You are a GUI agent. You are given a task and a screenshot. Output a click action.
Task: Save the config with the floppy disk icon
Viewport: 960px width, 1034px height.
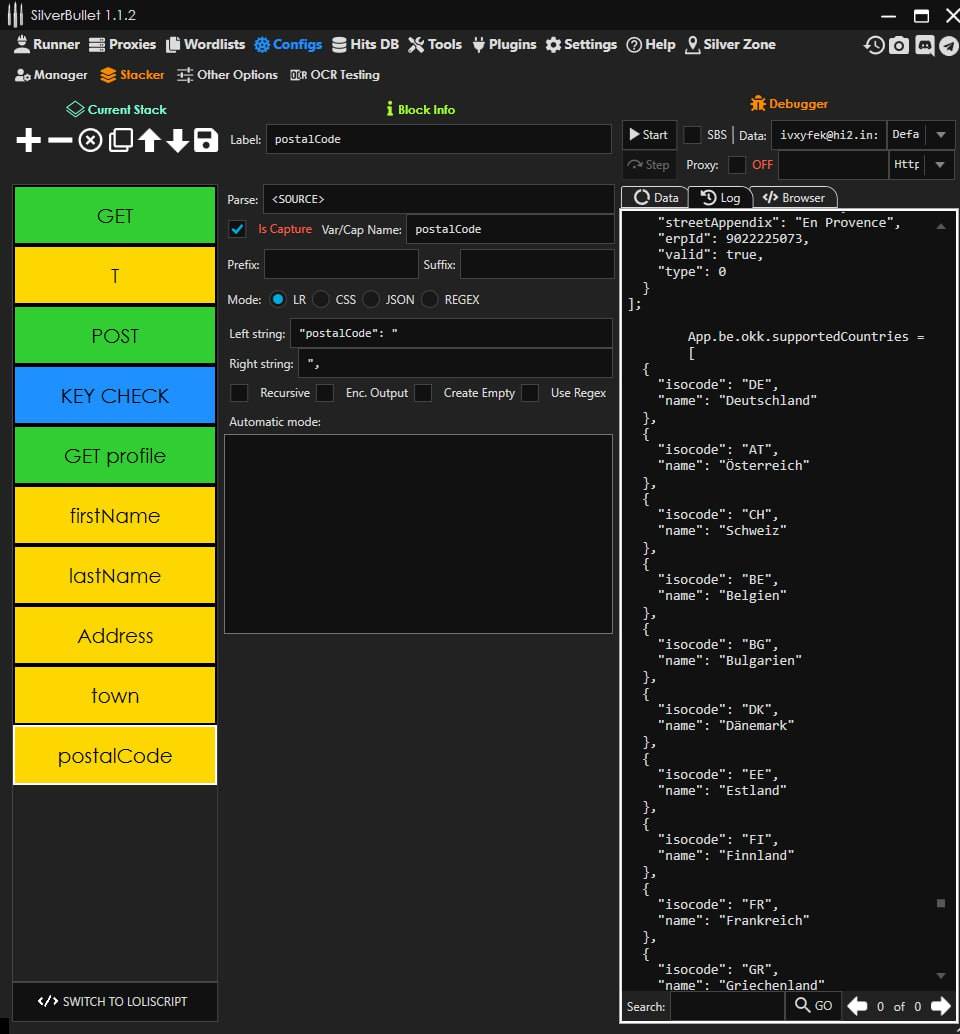pyautogui.click(x=206, y=140)
